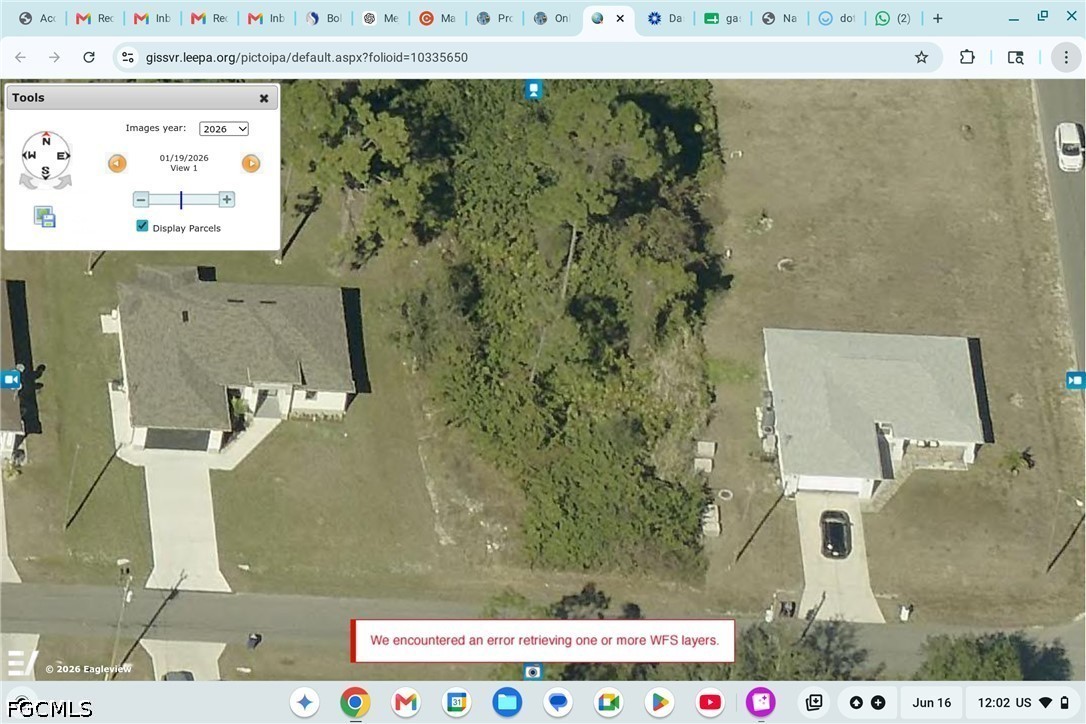Click the zoom level slider track
Image resolution: width=1086 pixels, height=724 pixels.
[184, 200]
